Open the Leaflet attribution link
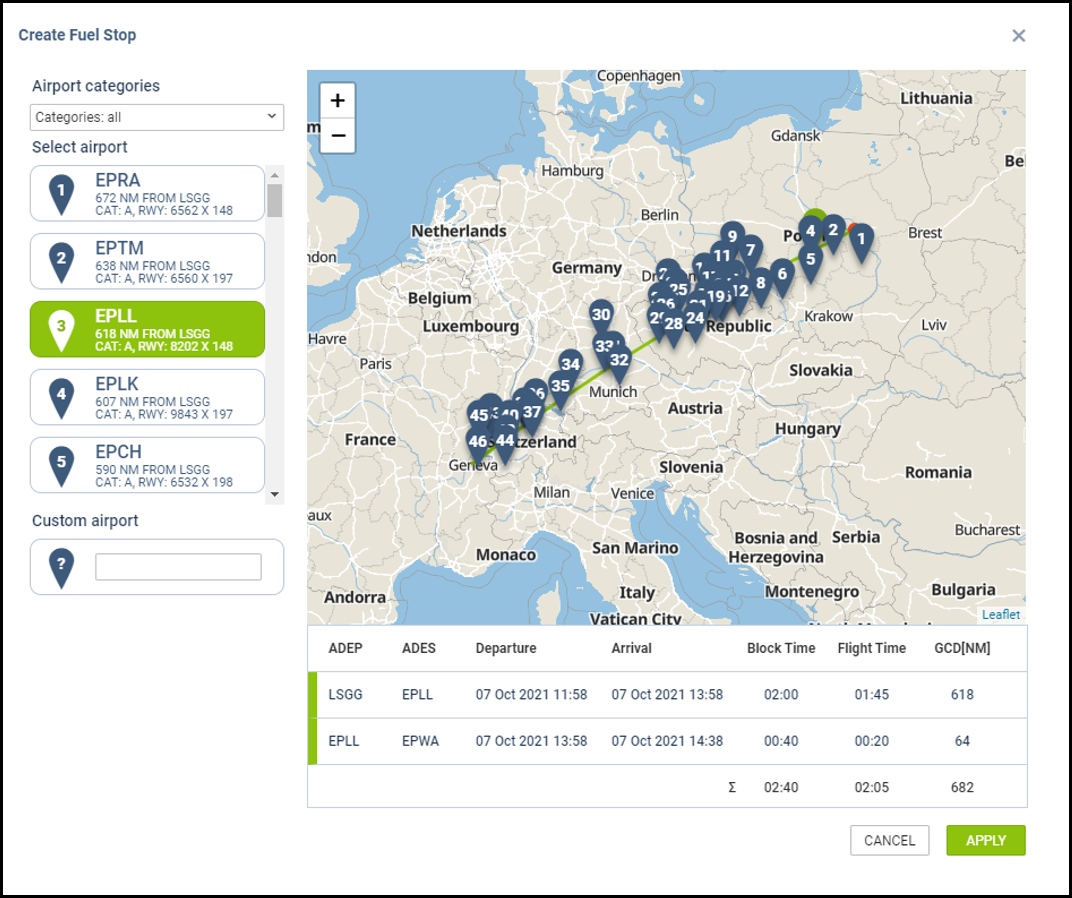 click(x=1000, y=615)
